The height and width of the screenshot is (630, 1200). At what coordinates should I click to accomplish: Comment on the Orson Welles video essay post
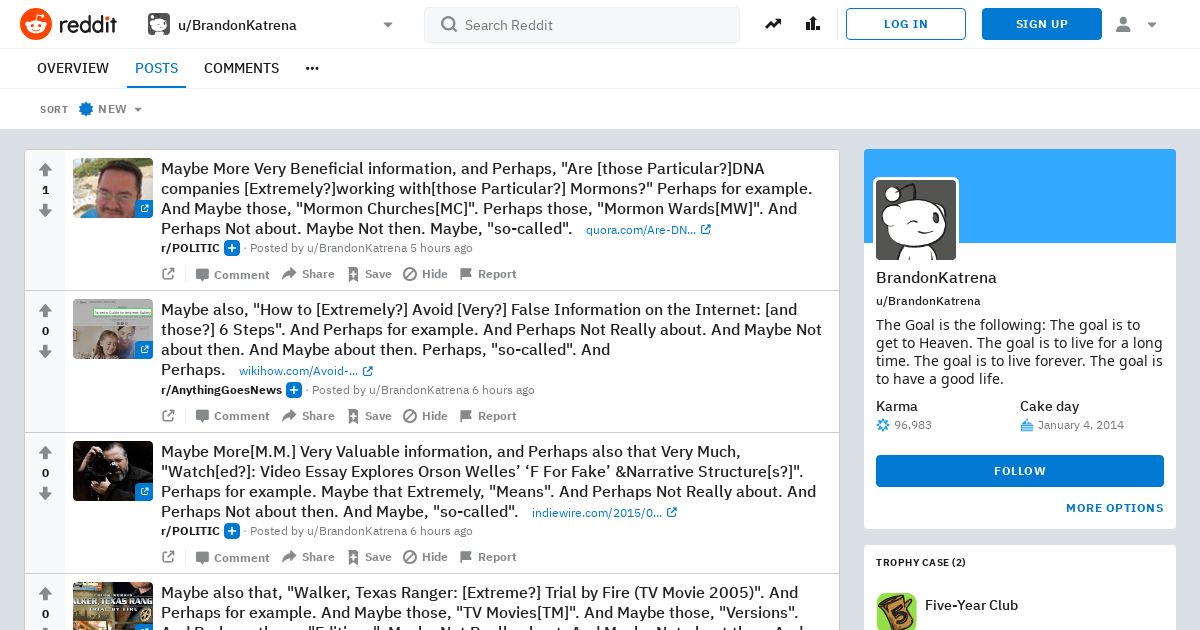coord(232,557)
